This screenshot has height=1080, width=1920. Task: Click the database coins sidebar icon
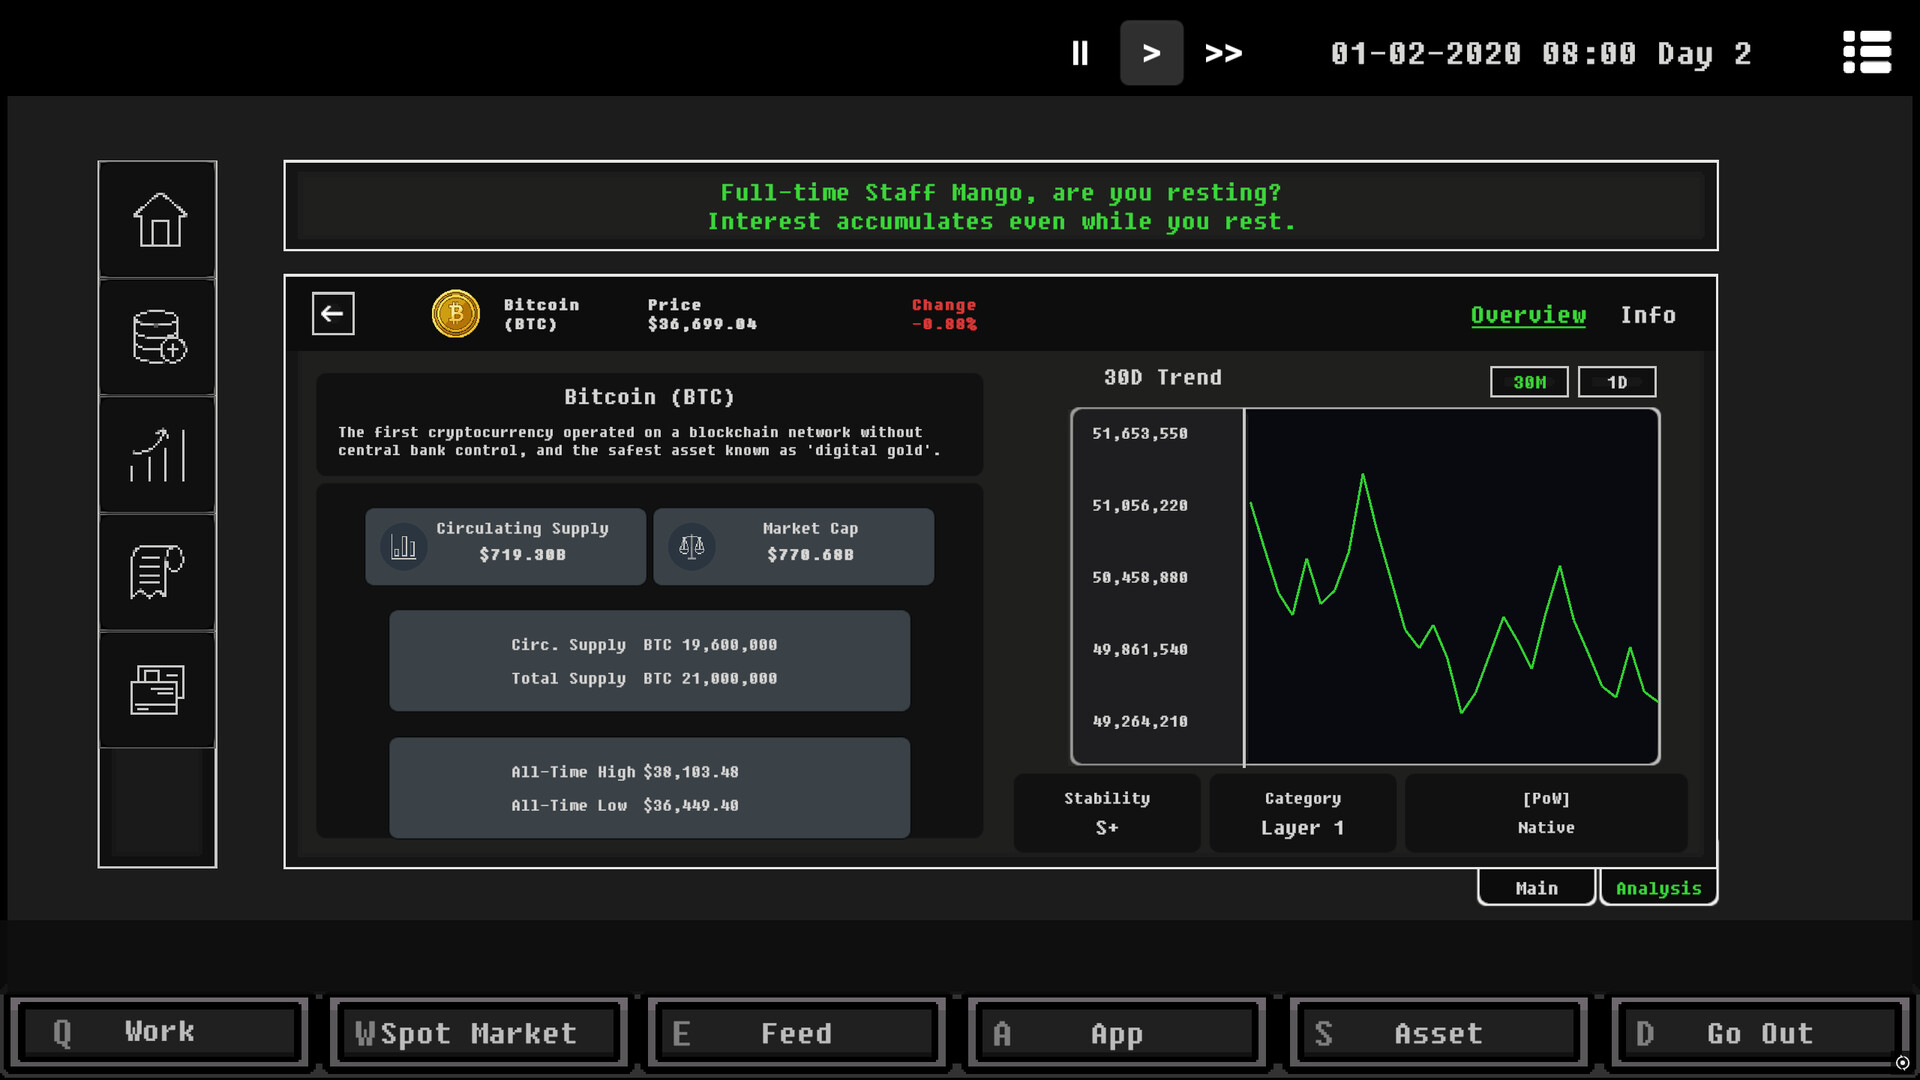[x=158, y=337]
